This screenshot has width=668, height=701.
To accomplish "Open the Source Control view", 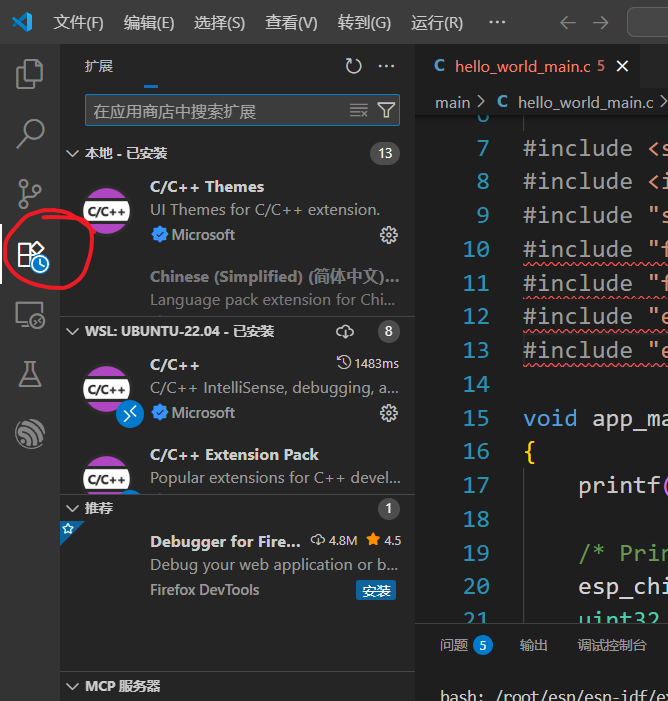I will coord(30,194).
